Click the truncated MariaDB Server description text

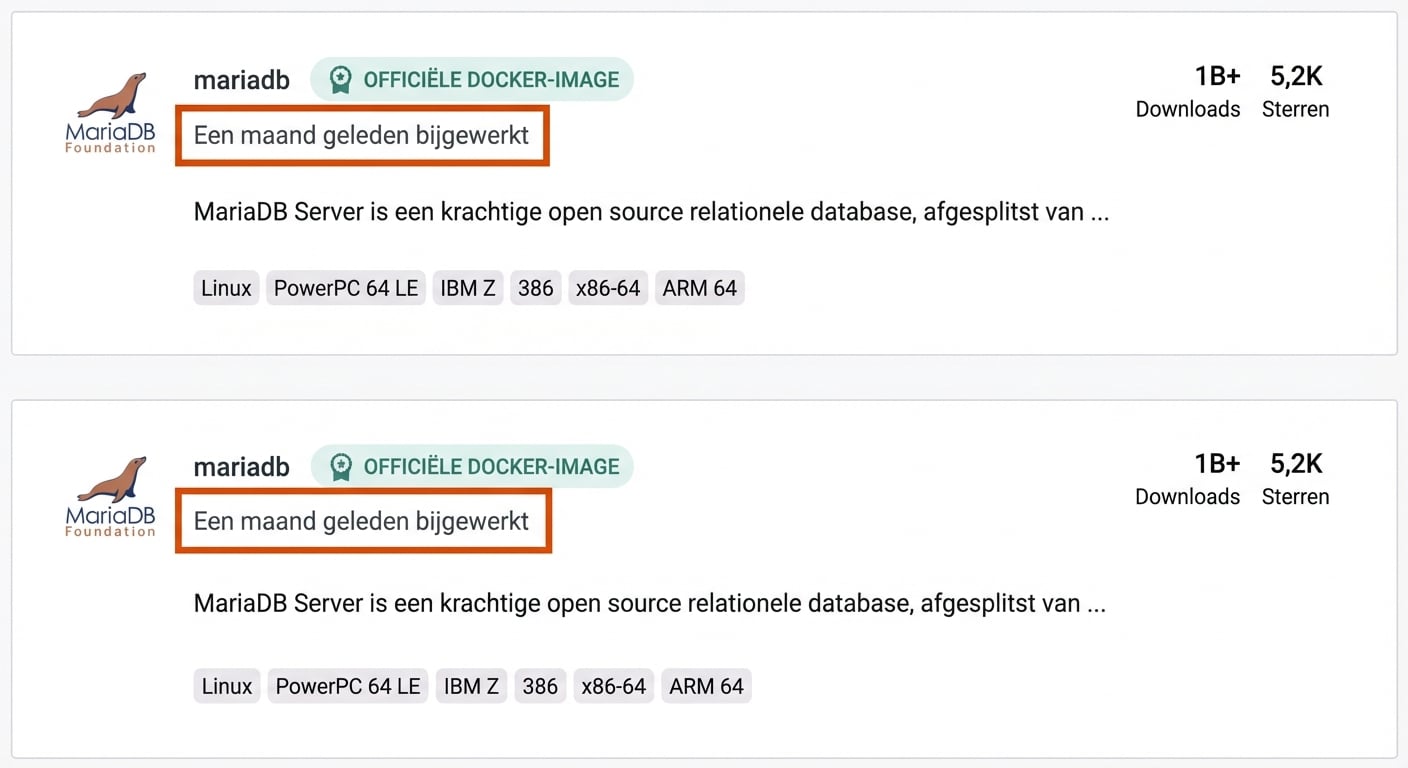(x=650, y=211)
